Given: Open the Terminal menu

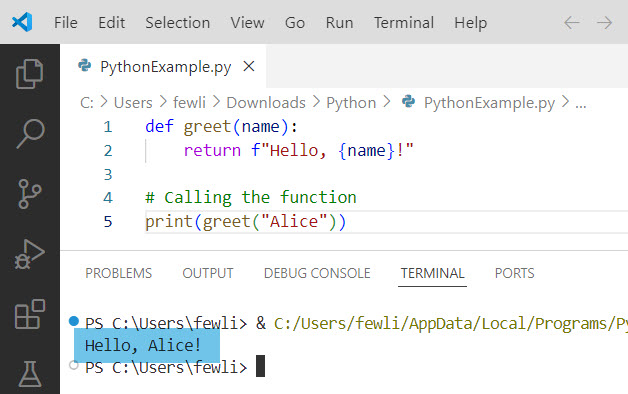Looking at the screenshot, I should (x=404, y=23).
